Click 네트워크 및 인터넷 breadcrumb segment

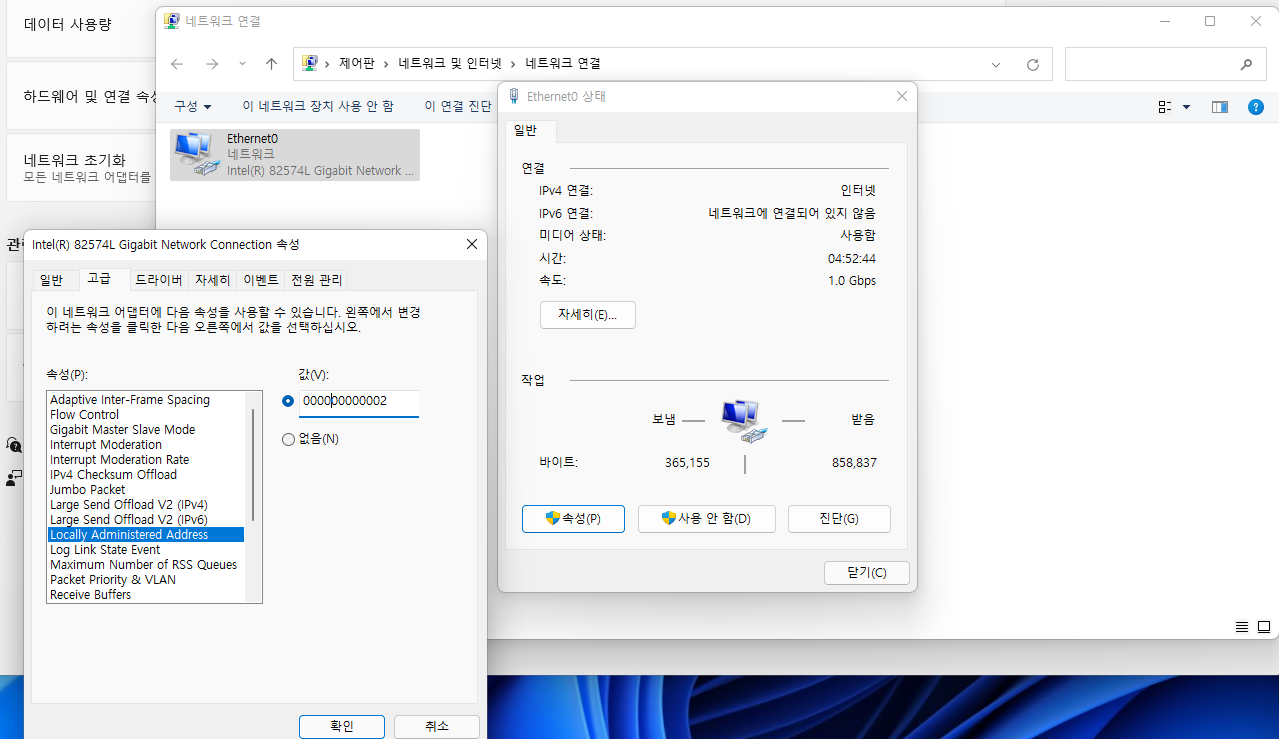[449, 64]
